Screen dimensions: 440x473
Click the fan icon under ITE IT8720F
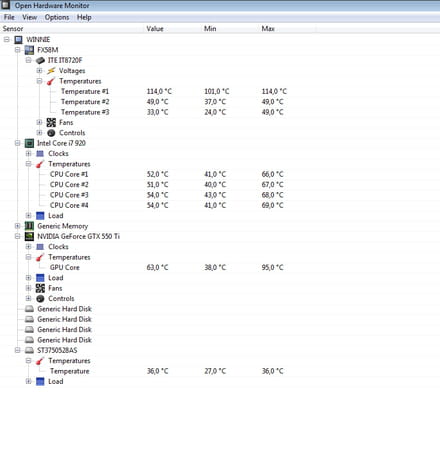point(51,123)
